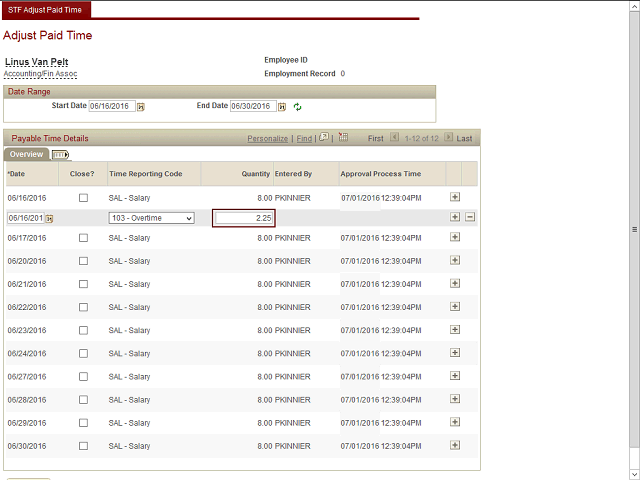The height and width of the screenshot is (480, 640).
Task: Click the View All popup icon beside Find
Action: (324, 138)
